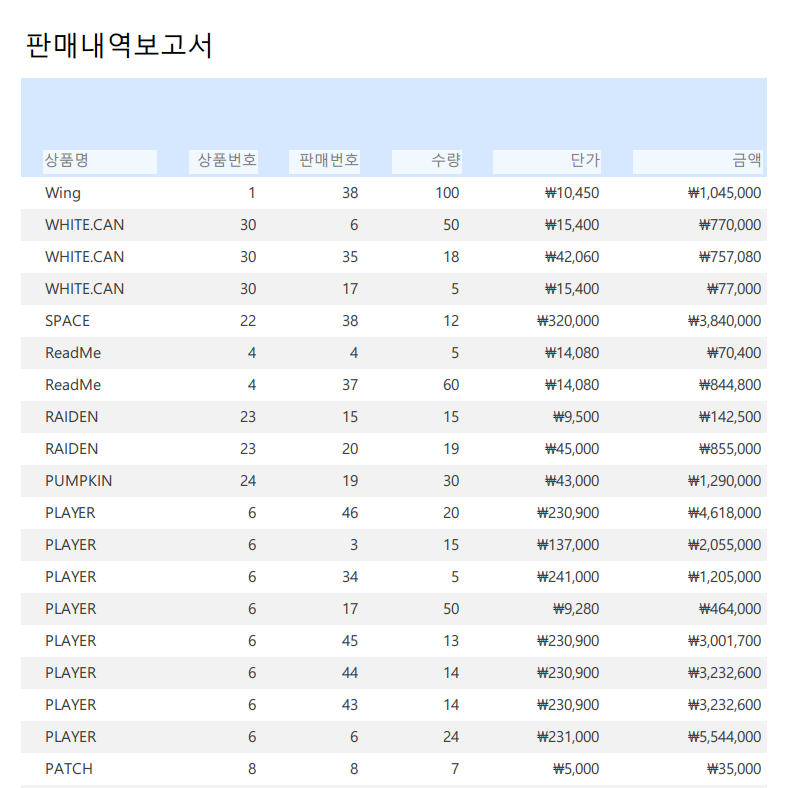Click WHITE.CAN in the ₩770,000 row
This screenshot has width=806, height=788.
tap(84, 225)
